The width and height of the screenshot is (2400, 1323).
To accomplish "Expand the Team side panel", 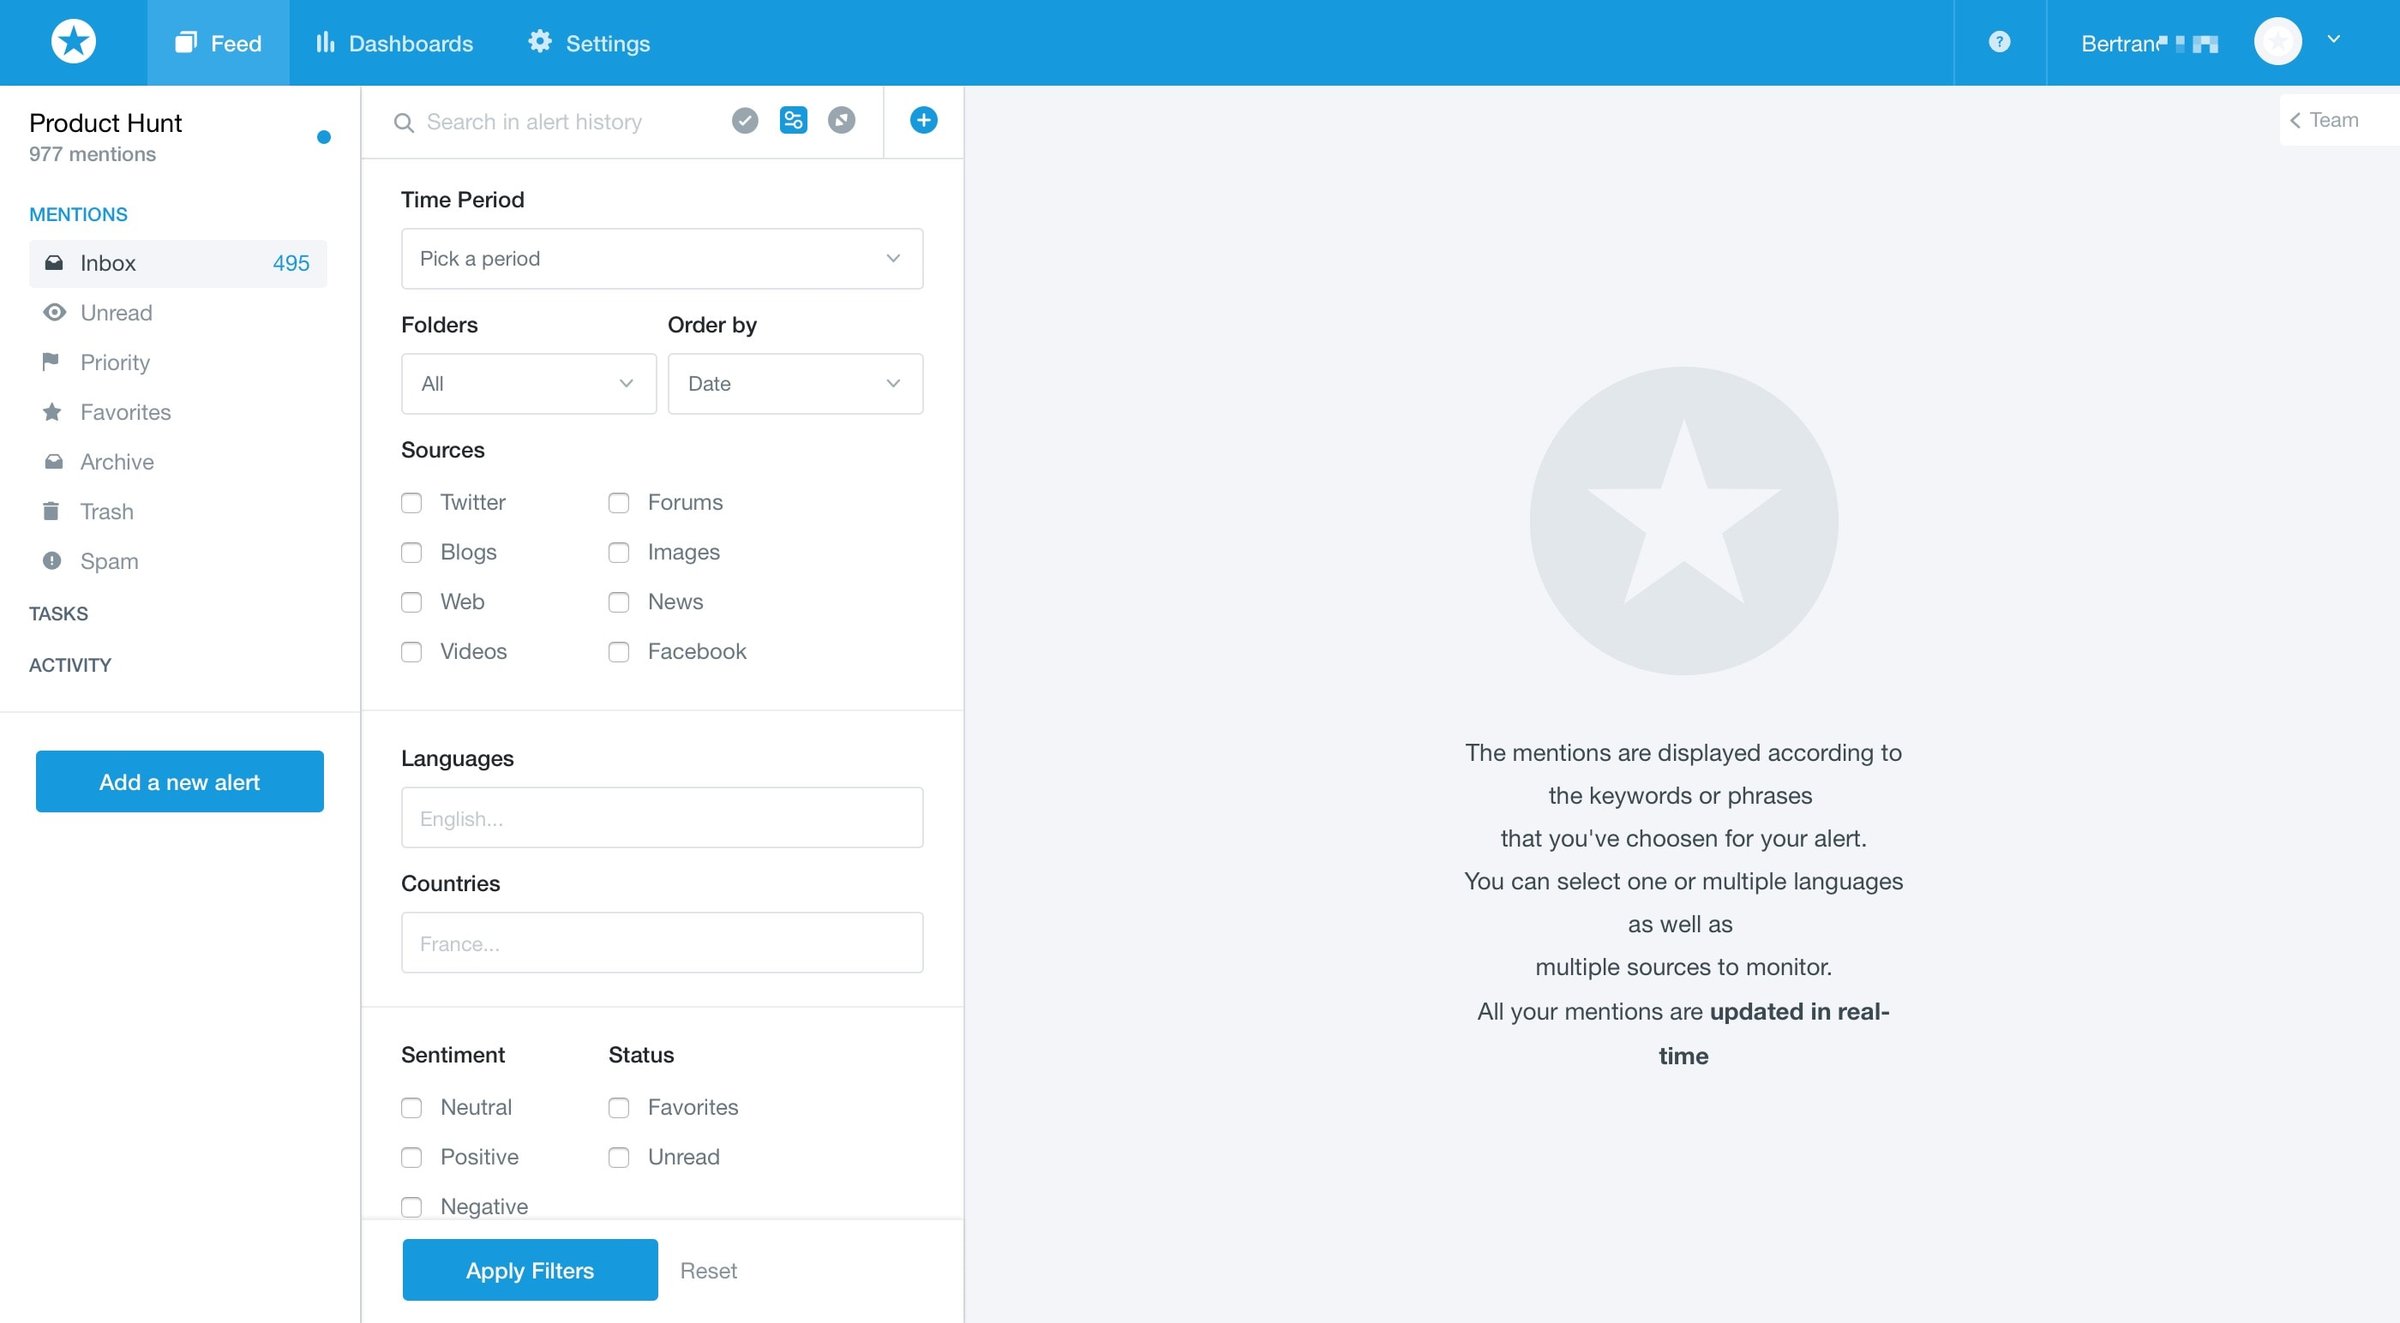I will [2338, 120].
